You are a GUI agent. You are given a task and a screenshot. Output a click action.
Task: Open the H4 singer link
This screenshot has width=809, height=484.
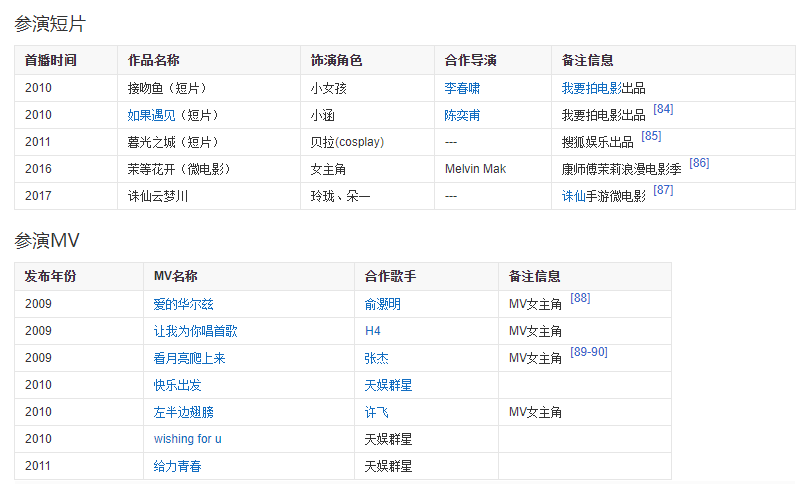point(372,331)
